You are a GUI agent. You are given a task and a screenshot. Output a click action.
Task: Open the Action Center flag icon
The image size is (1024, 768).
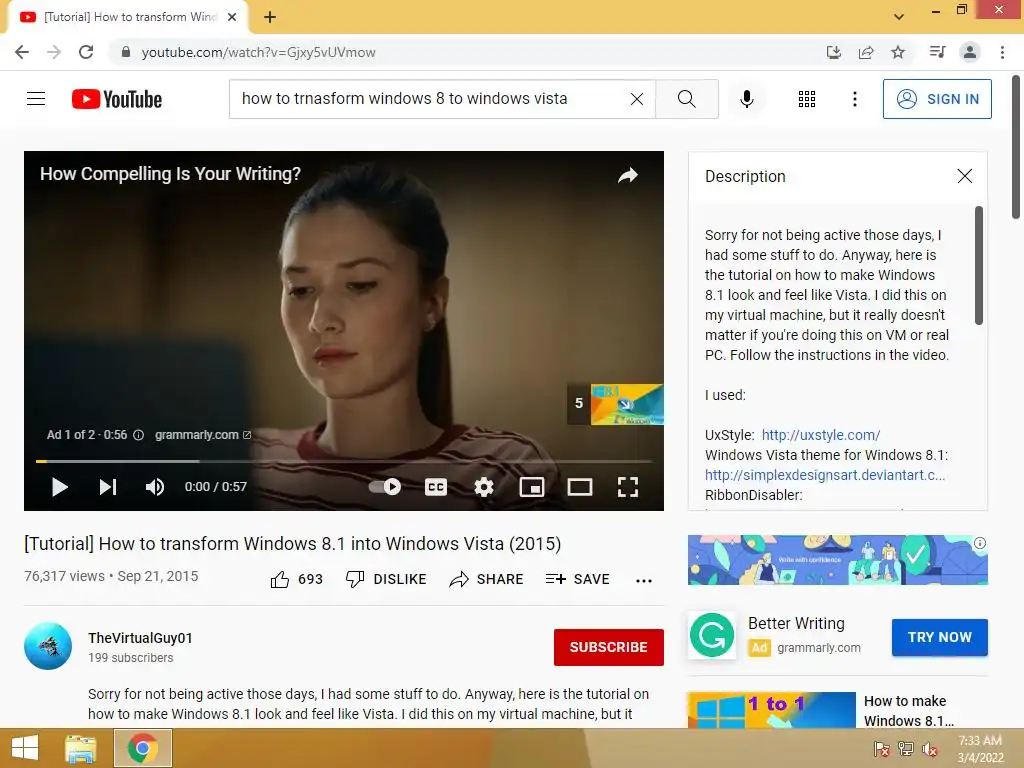(x=882, y=749)
